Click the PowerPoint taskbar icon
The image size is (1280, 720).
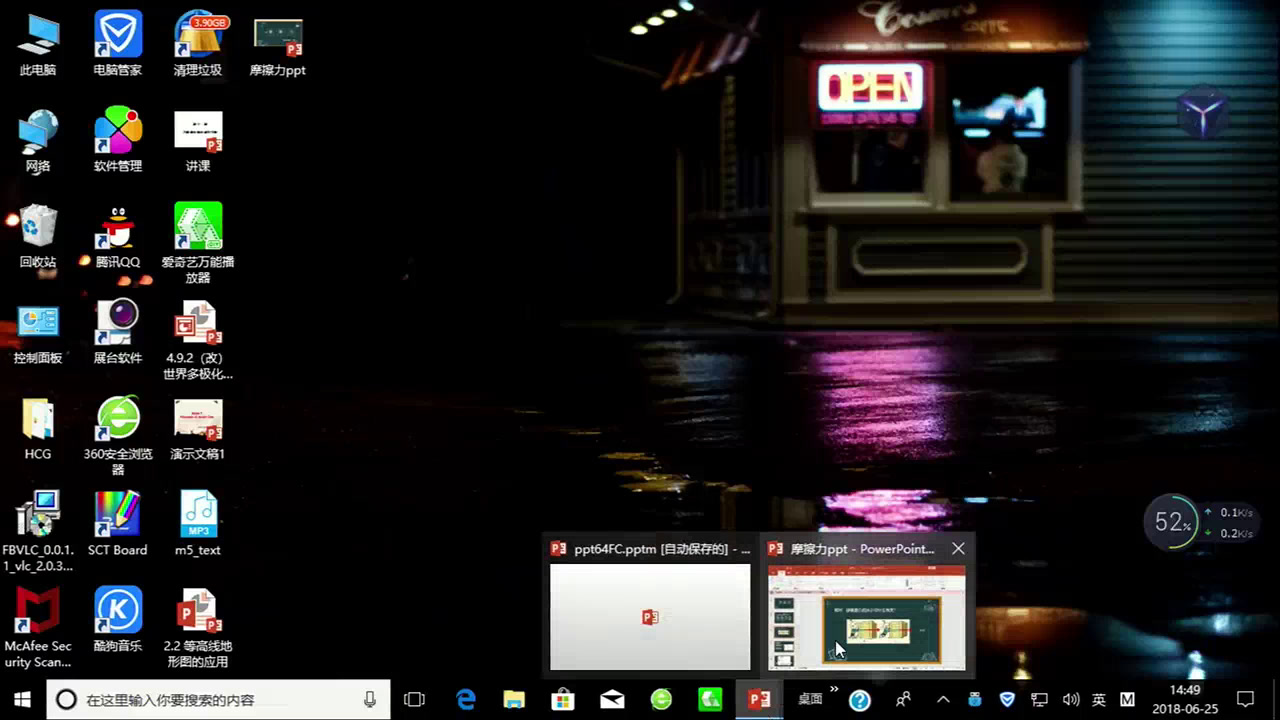click(x=759, y=699)
